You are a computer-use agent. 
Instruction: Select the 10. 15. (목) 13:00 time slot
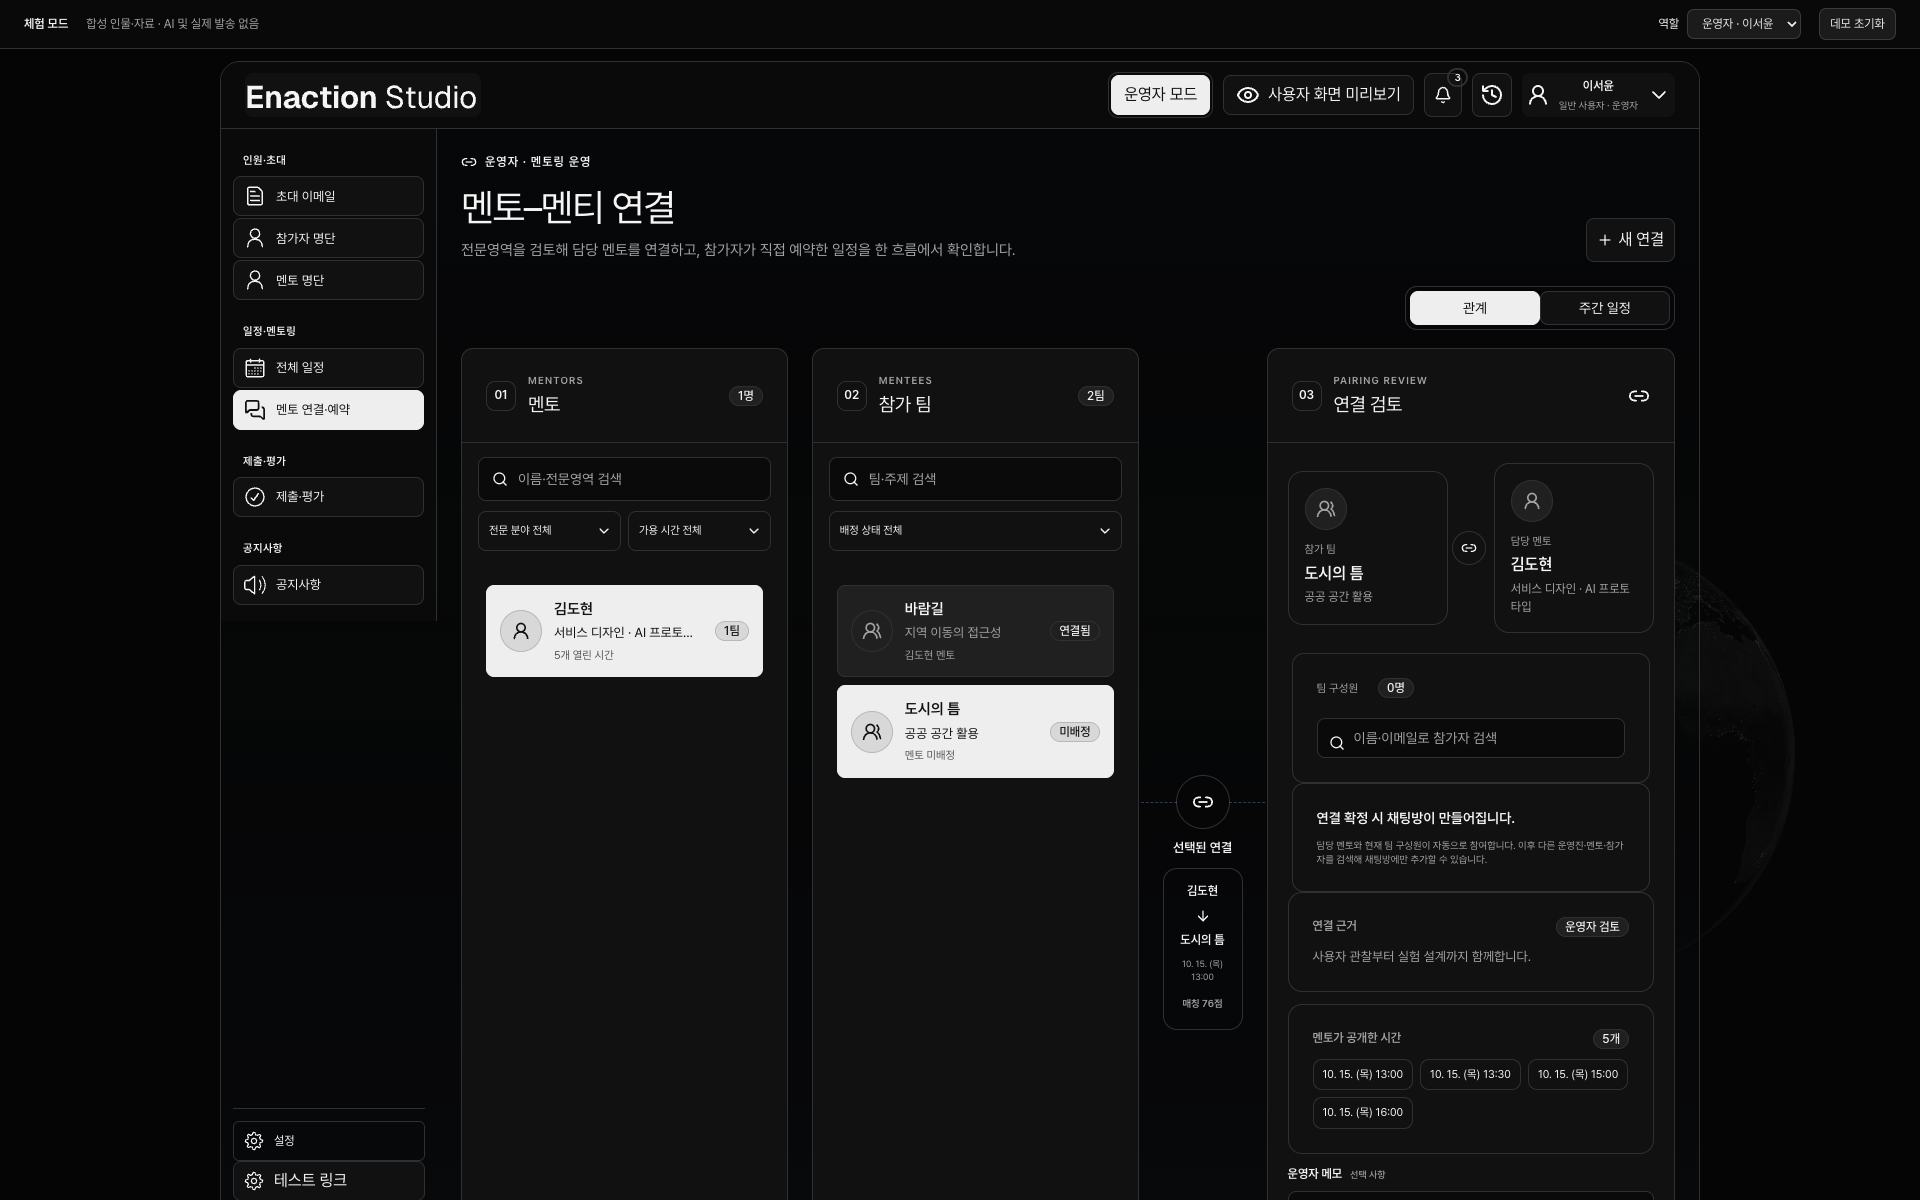coord(1362,1075)
